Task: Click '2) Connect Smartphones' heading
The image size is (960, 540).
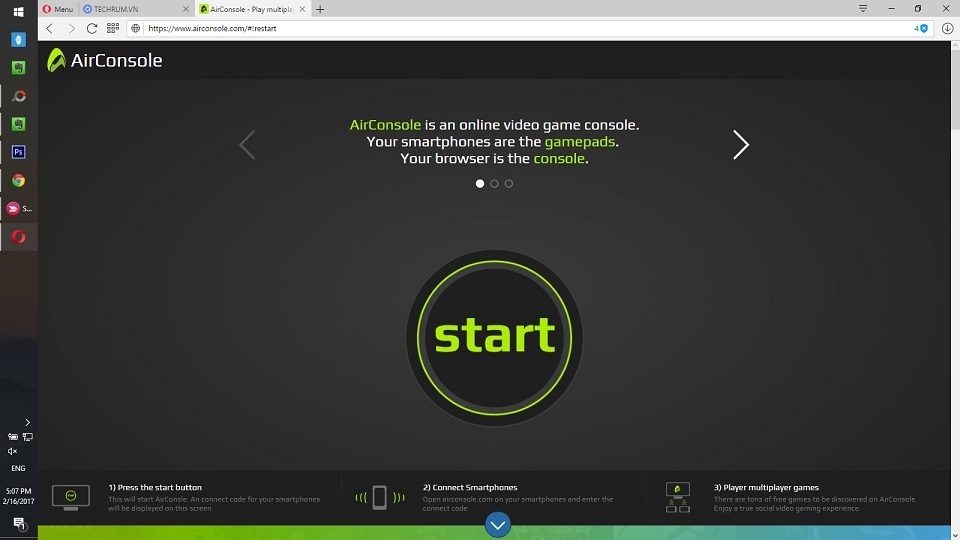Action: 470,487
